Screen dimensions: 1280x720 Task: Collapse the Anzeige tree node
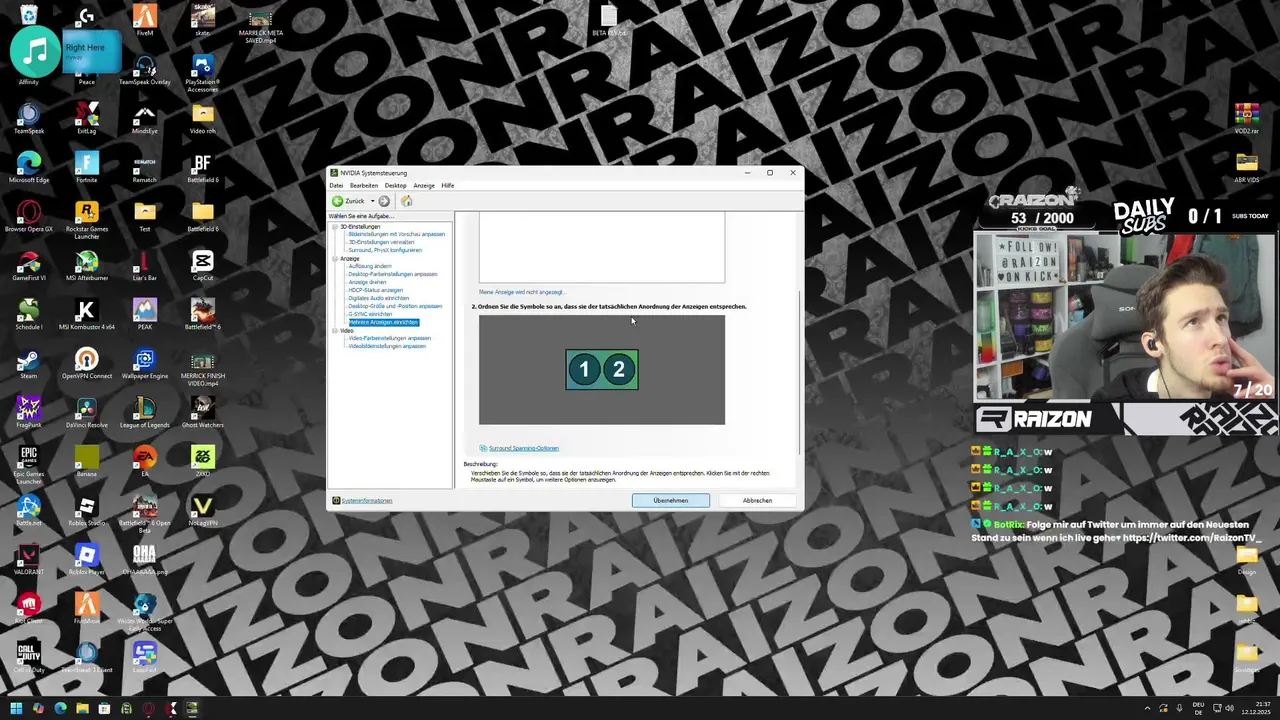pos(335,259)
